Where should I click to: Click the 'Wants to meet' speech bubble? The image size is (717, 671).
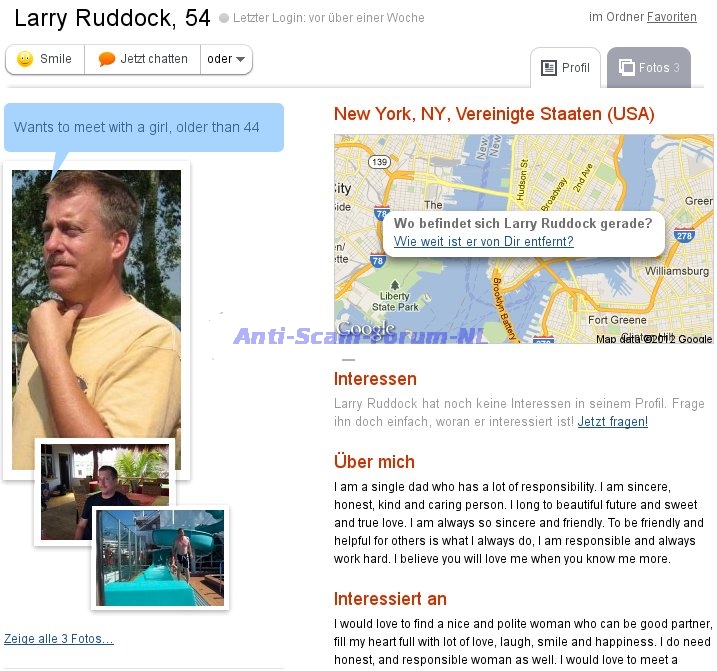143,128
